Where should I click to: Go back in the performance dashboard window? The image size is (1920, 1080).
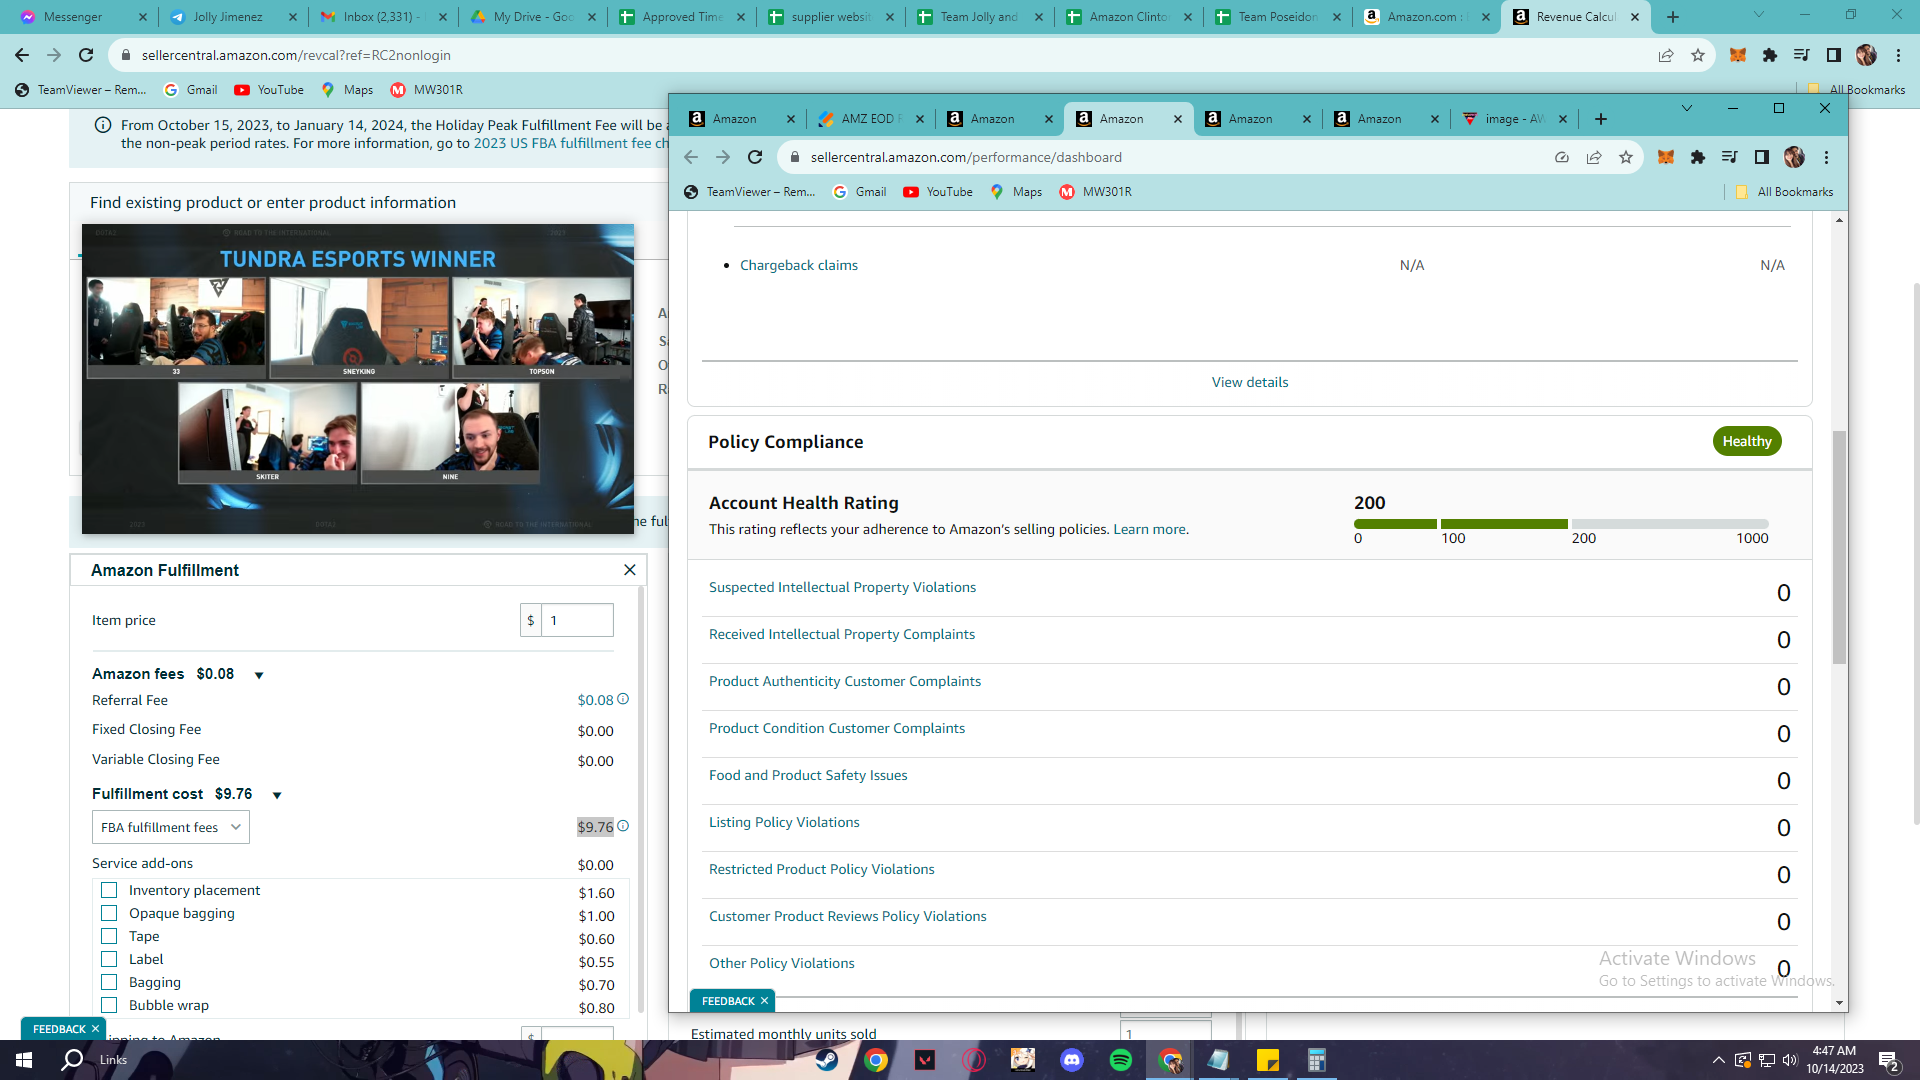click(x=691, y=157)
